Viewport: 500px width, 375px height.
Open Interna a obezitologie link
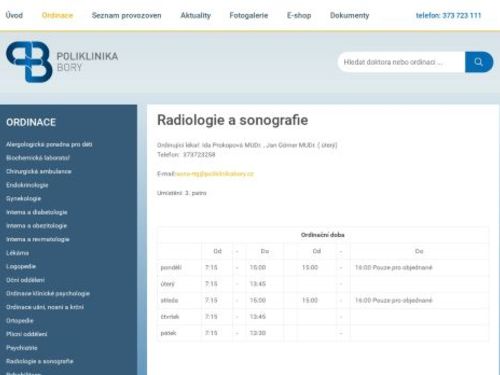[x=36, y=226]
